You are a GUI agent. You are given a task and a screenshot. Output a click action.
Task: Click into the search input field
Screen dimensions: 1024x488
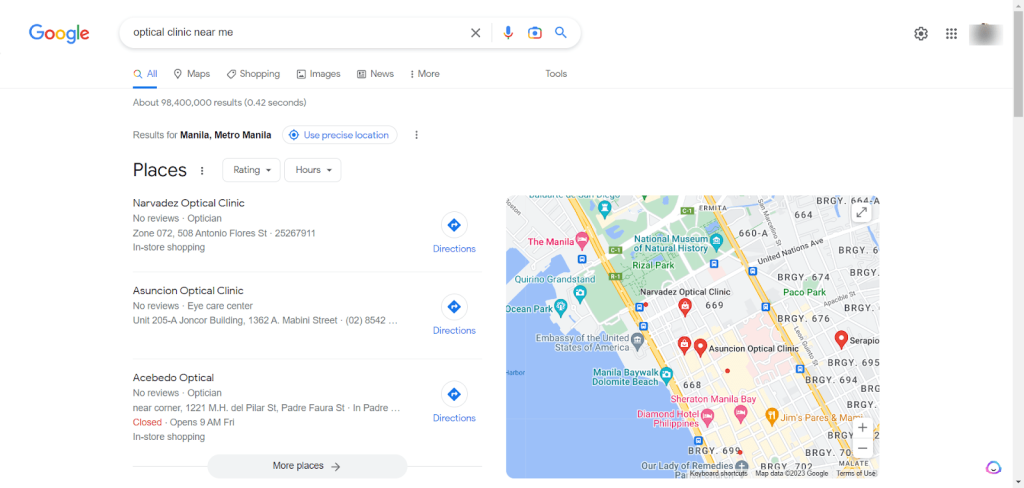click(297, 33)
